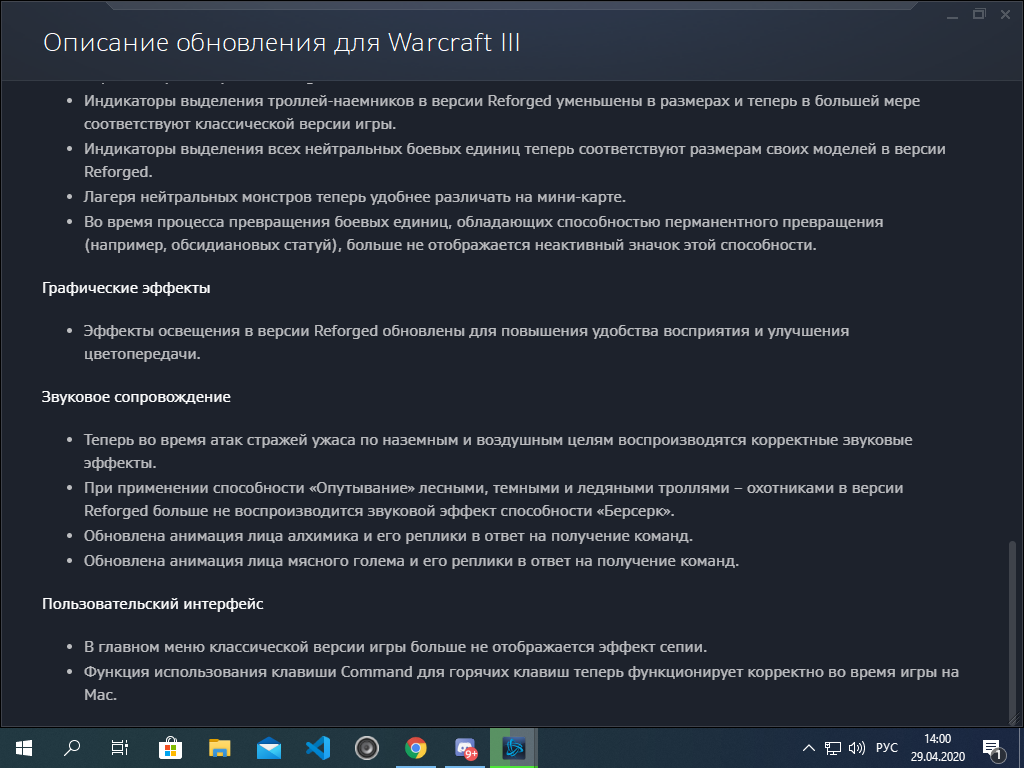Open network settings in the system tray
1024x768 pixels.
point(833,748)
